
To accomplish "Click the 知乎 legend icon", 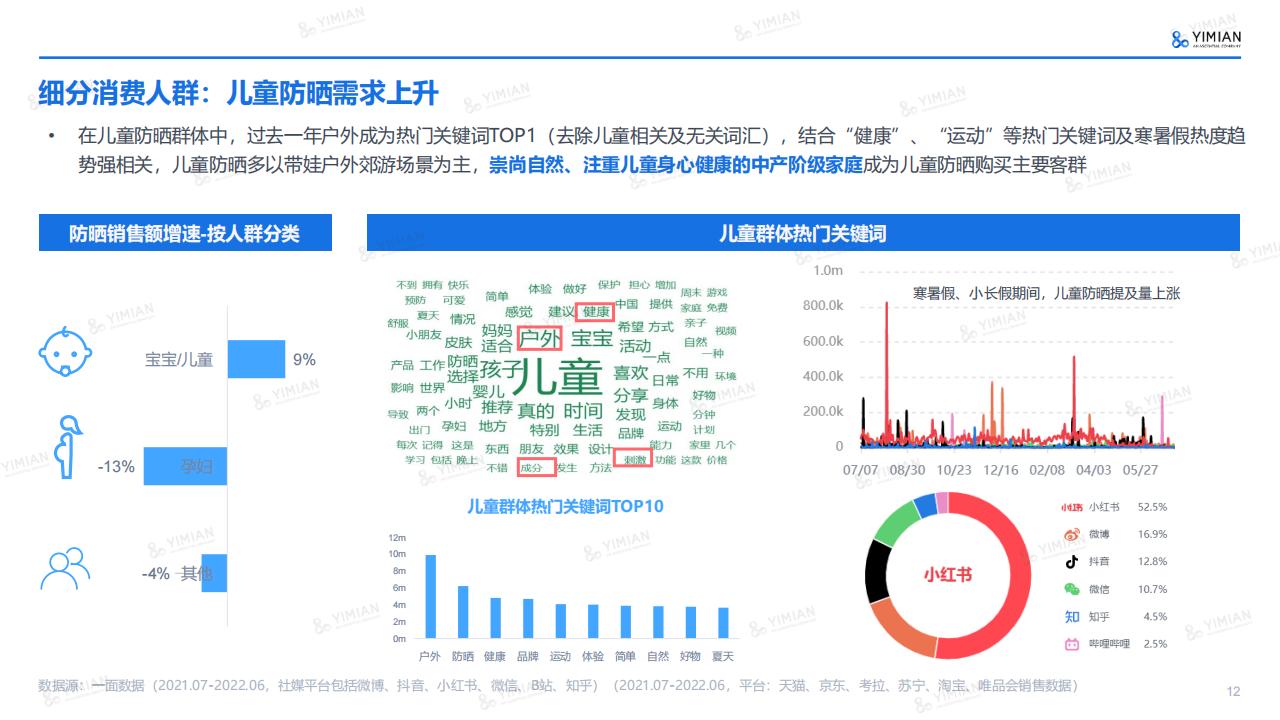I will 1072,617.
